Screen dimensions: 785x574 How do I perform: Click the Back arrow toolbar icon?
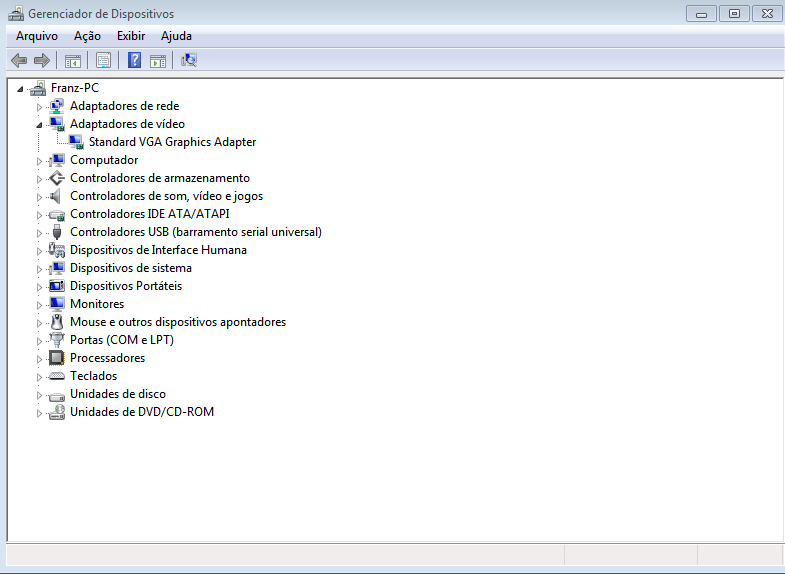tap(19, 61)
